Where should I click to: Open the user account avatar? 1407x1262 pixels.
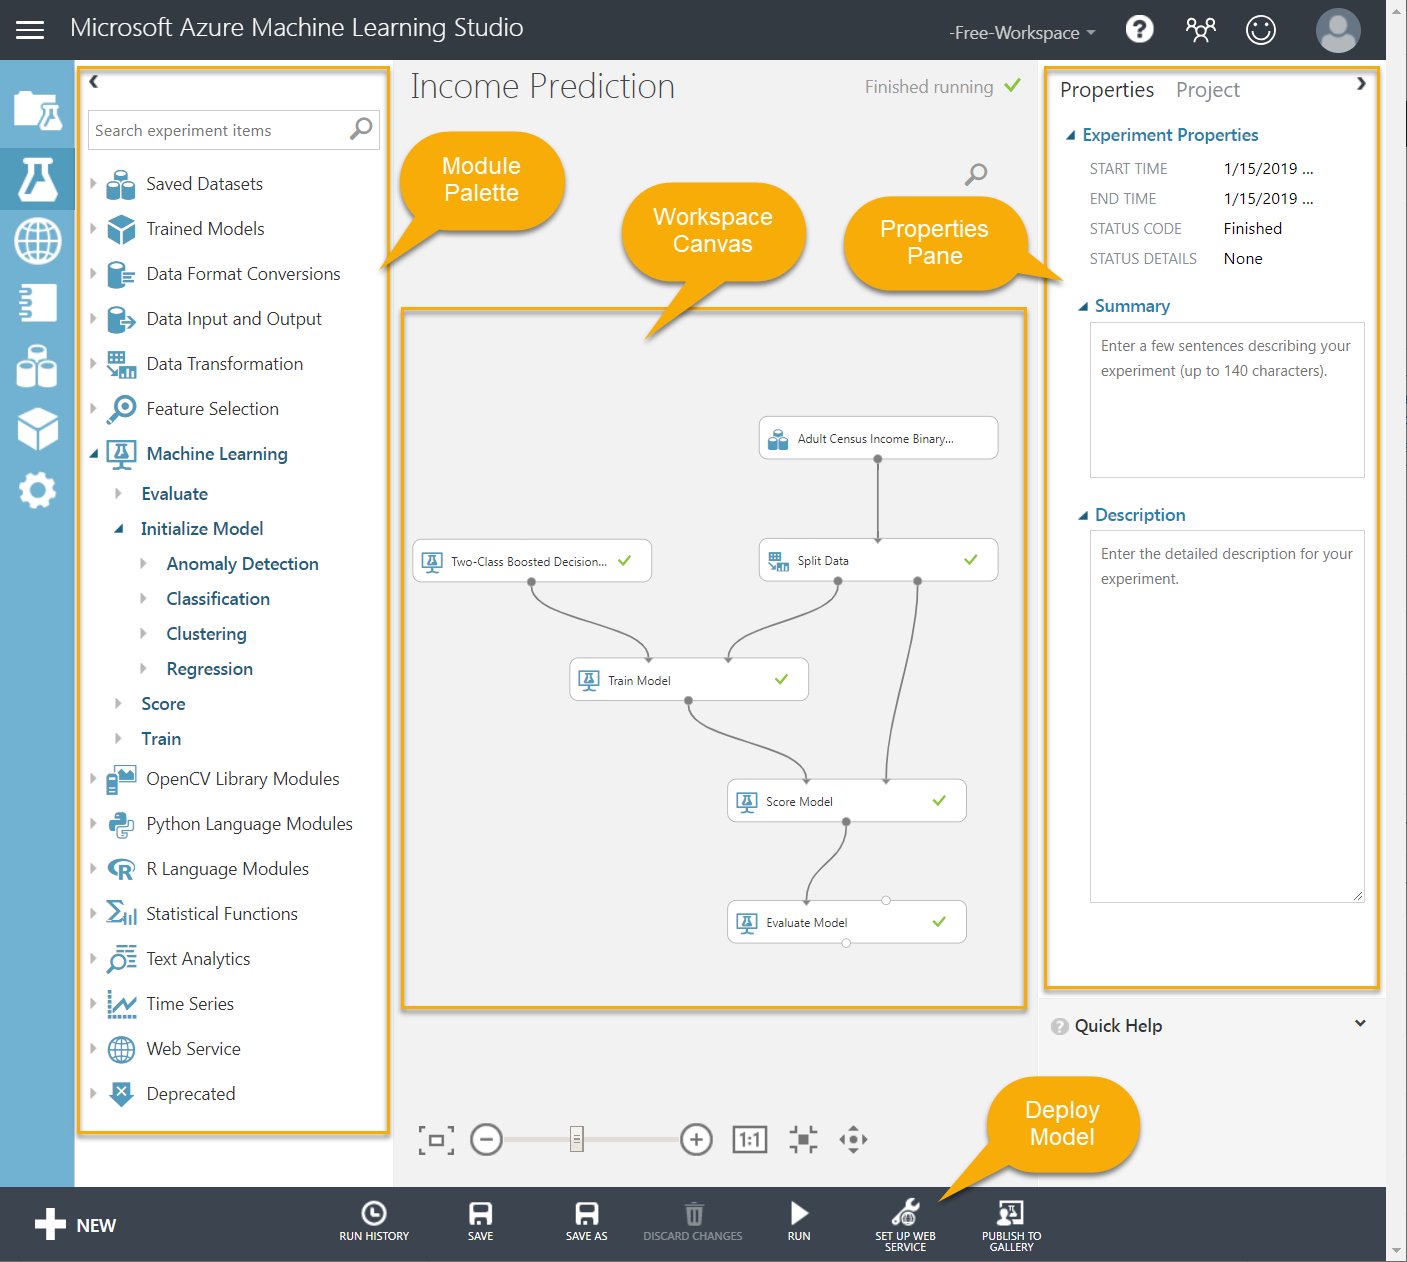(1338, 30)
